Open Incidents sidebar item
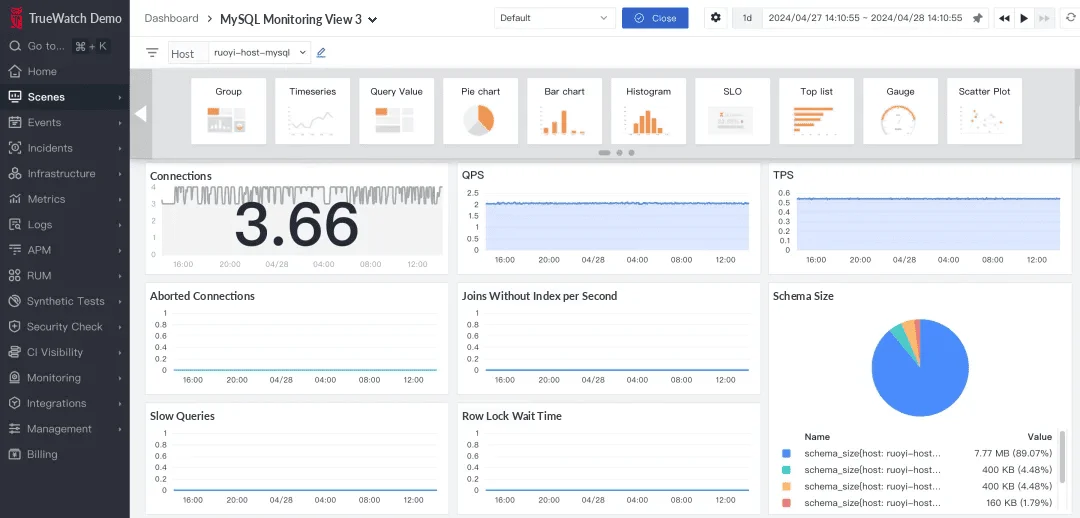This screenshot has height=518, width=1080. click(65, 148)
